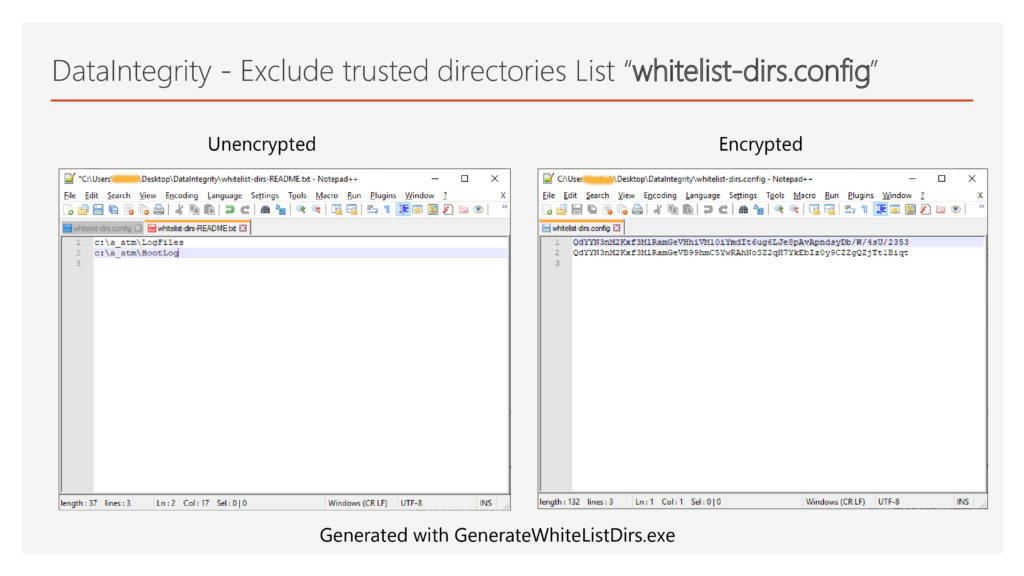Open the Encoding menu in the README window

pos(182,195)
